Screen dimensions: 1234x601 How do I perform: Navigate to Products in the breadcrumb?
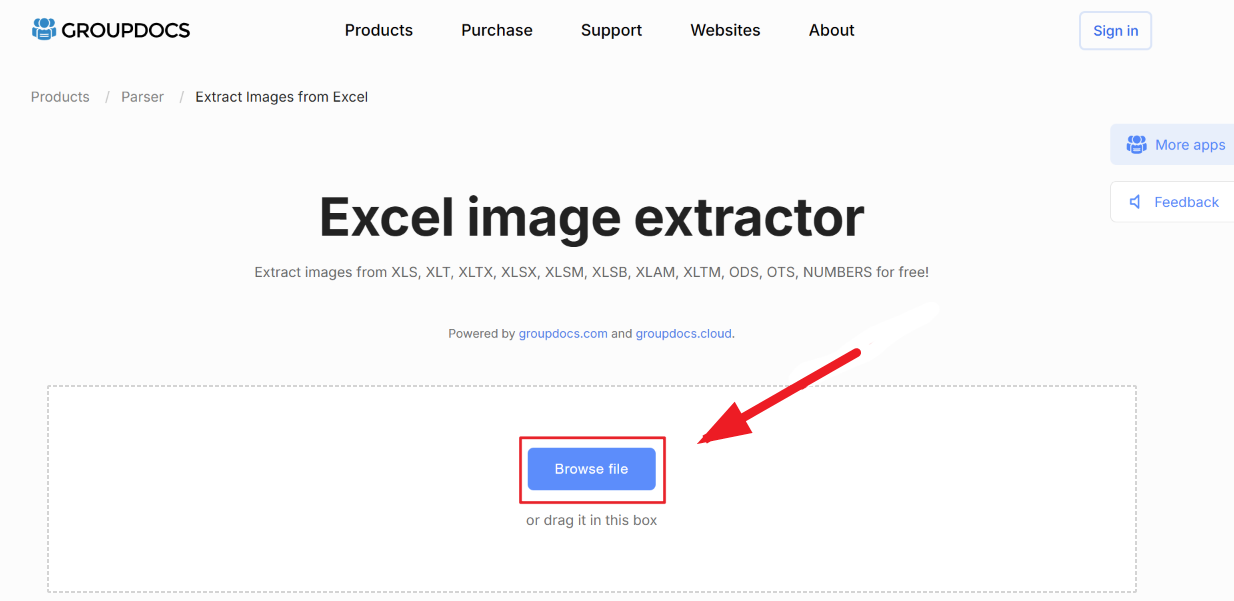coord(59,96)
